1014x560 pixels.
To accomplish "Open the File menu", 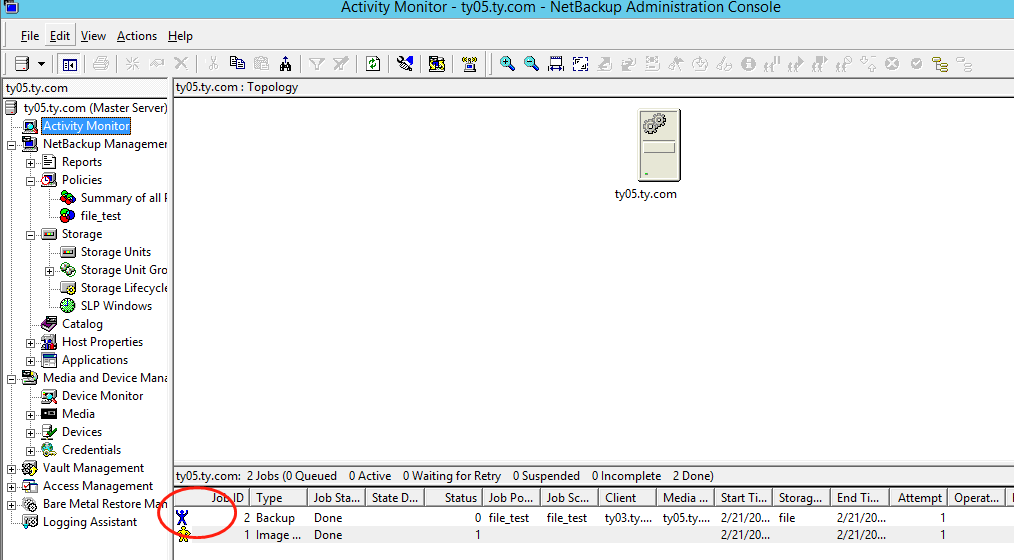I will coord(30,36).
